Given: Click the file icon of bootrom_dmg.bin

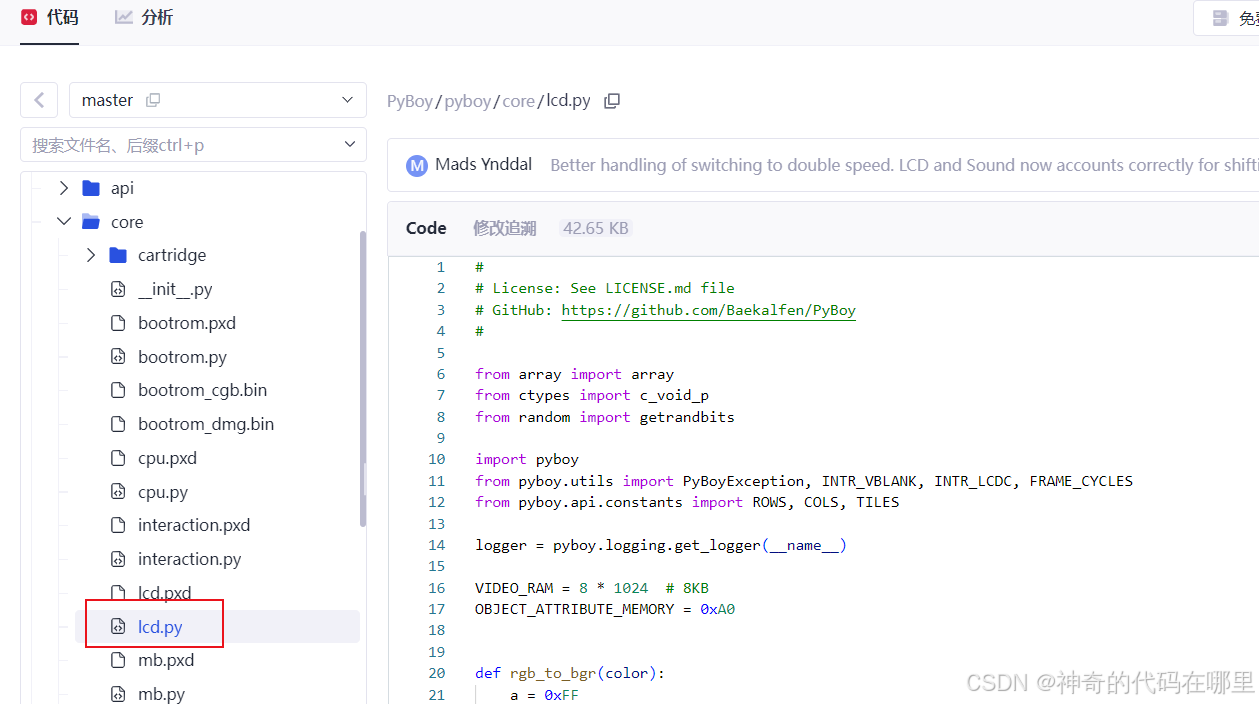Looking at the screenshot, I should [x=118, y=424].
